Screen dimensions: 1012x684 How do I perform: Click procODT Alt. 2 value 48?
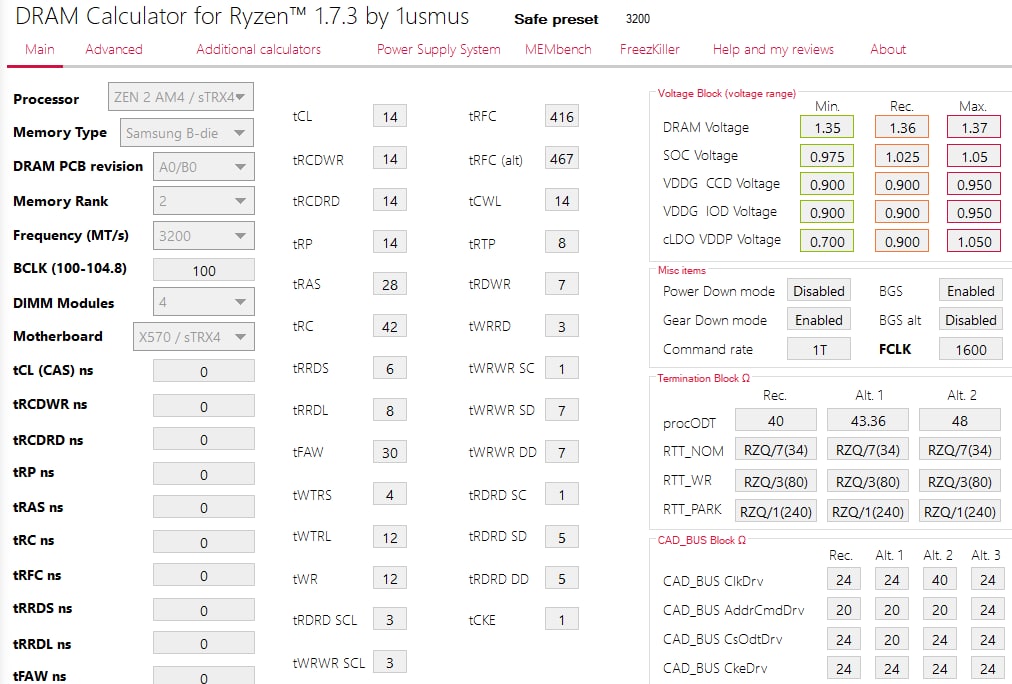tap(960, 420)
